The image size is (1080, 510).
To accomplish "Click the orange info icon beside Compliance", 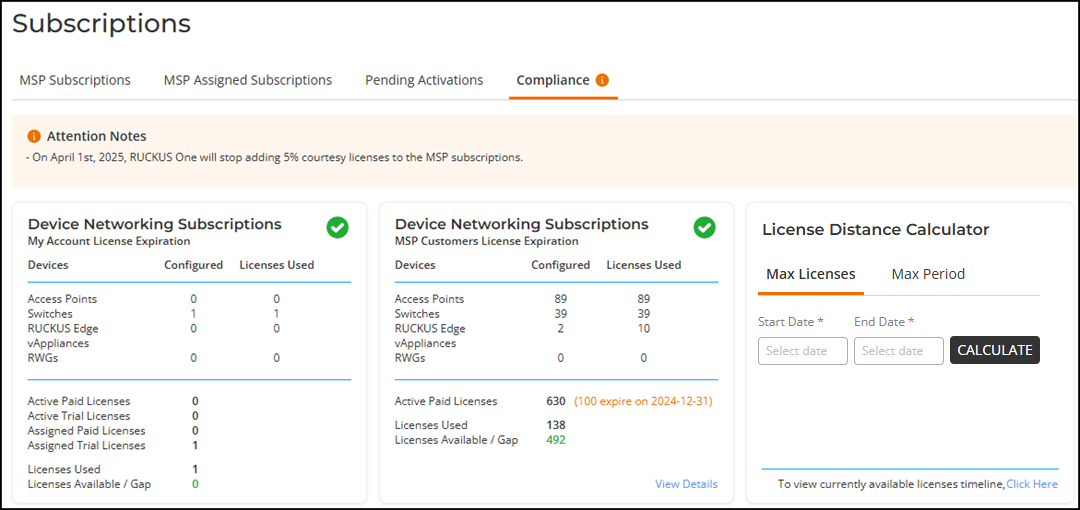I will pyautogui.click(x=602, y=80).
